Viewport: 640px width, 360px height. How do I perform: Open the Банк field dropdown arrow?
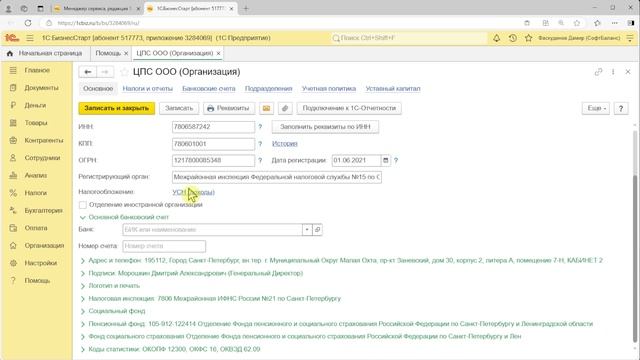[307, 230]
